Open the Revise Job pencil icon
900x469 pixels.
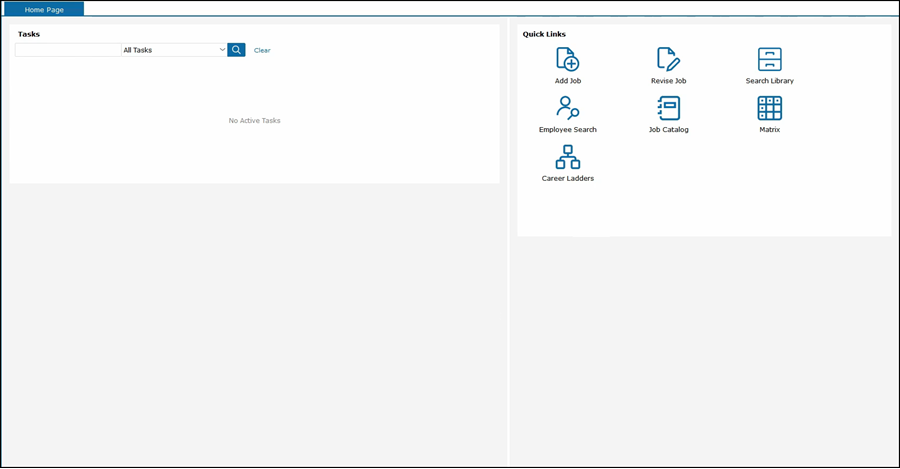click(x=668, y=59)
